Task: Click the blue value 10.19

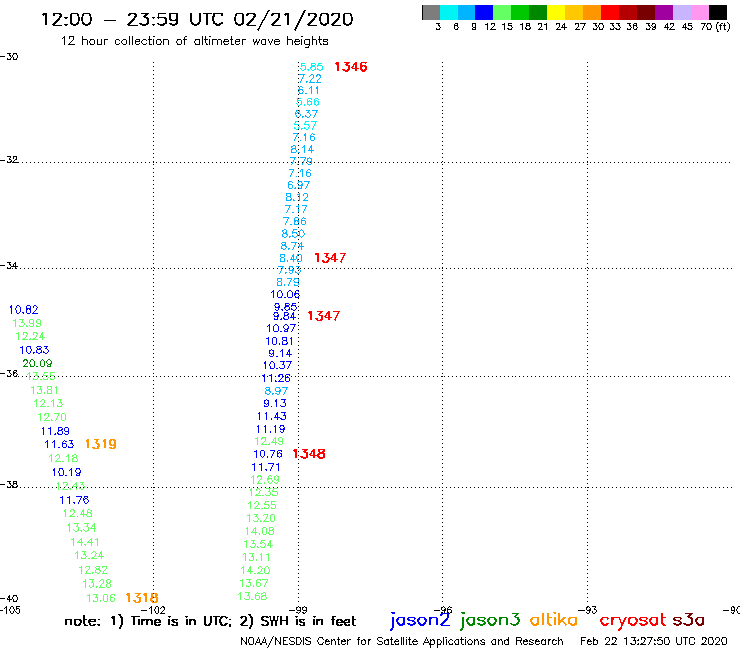Action: 67,472
